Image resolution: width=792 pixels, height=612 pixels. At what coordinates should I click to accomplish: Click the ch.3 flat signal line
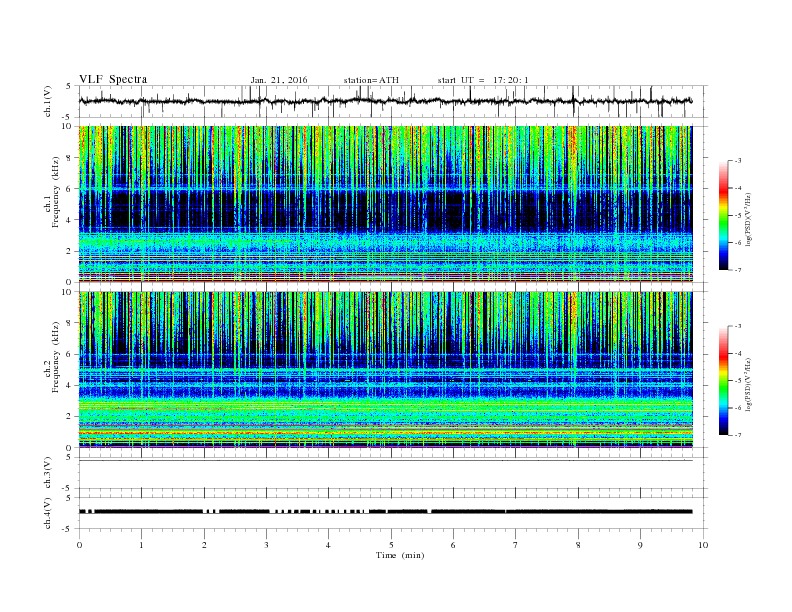[x=385, y=461]
